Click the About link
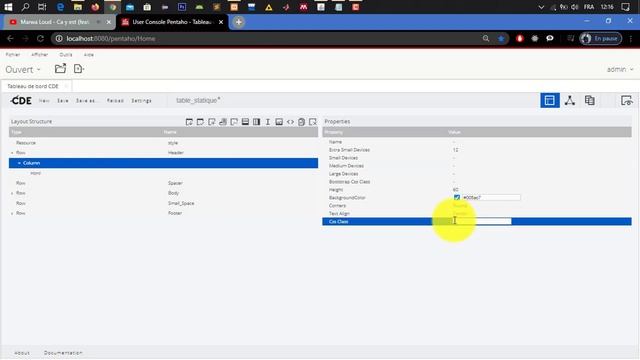This screenshot has width=640, height=360. (22, 353)
